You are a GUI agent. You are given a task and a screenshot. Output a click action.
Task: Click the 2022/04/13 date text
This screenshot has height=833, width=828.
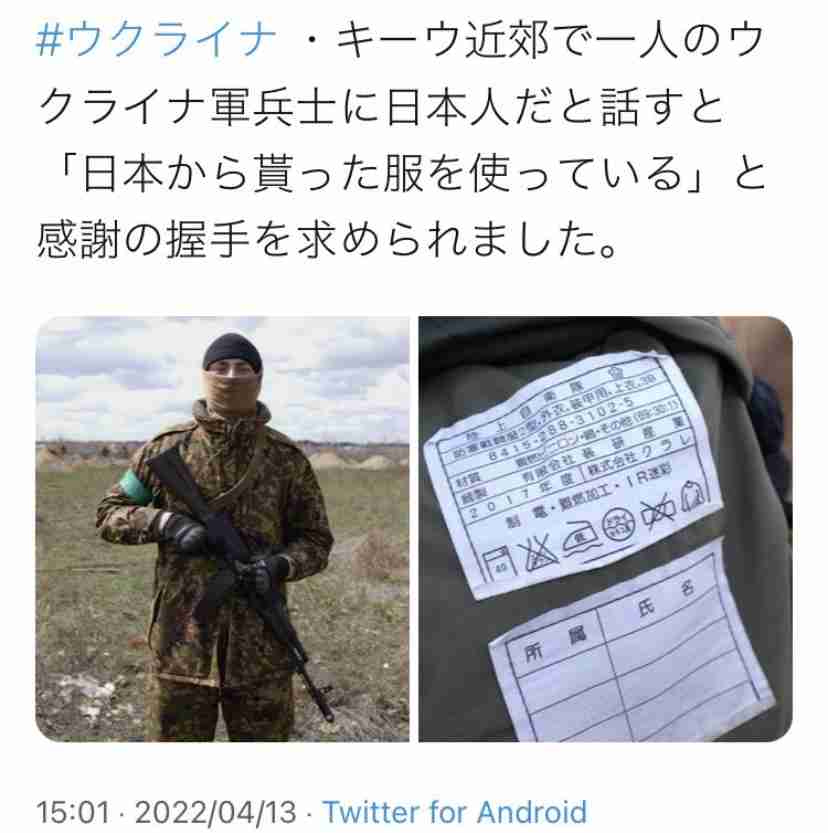216,812
